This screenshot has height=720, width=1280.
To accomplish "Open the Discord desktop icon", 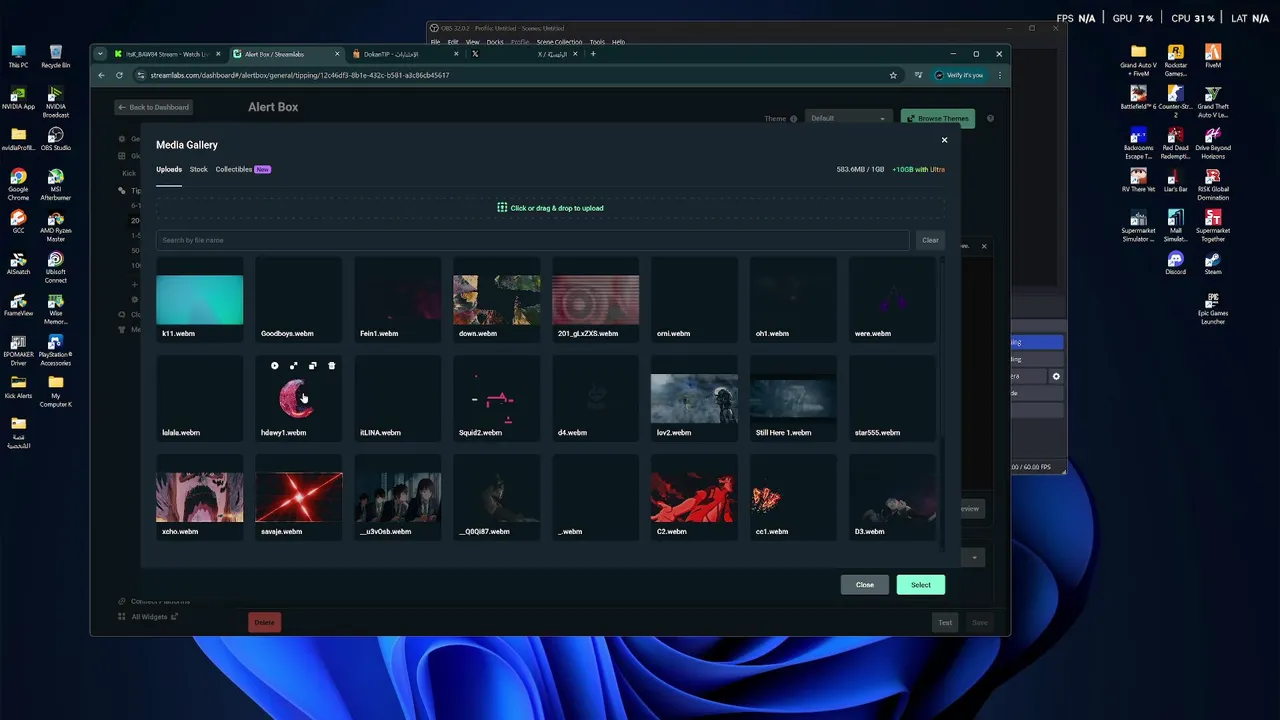I will pyautogui.click(x=1175, y=263).
